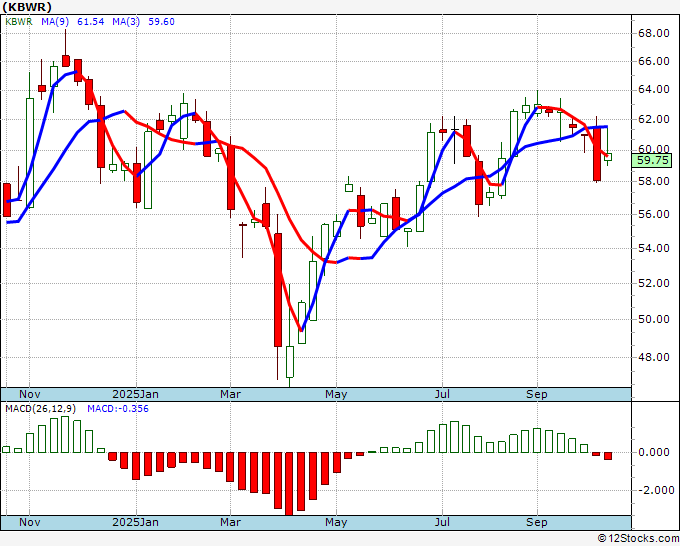Viewport: 680px width, 546px height.
Task: Click the 59.60 moving average value
Action: (161, 22)
